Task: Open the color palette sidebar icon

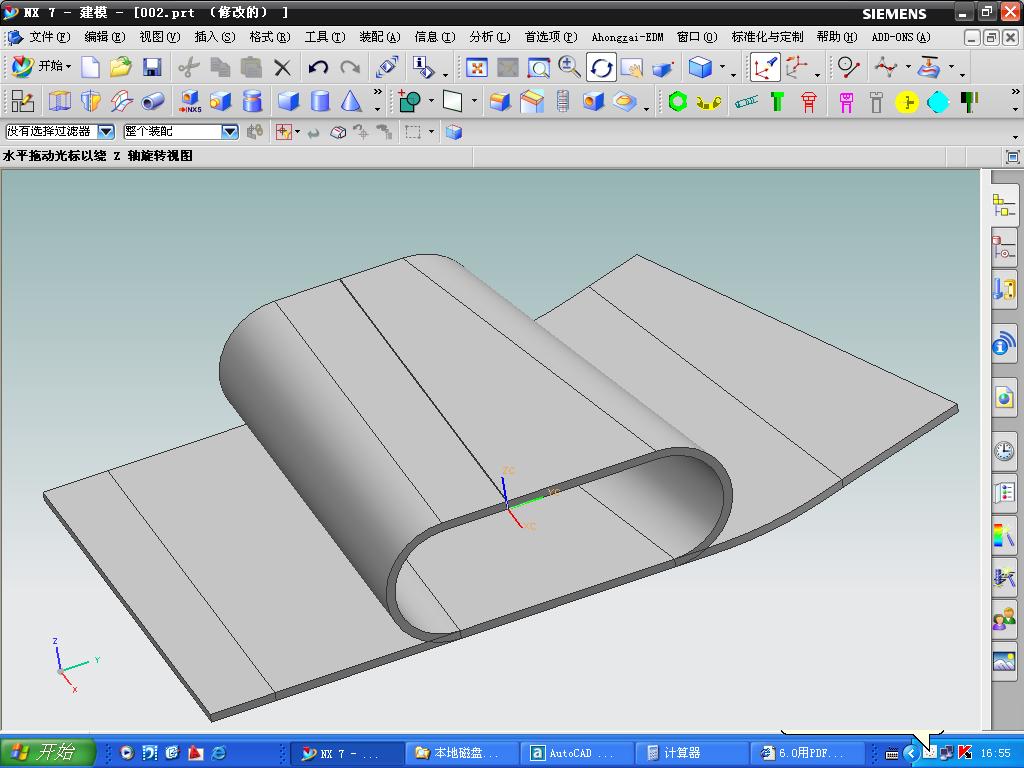Action: tap(1003, 535)
